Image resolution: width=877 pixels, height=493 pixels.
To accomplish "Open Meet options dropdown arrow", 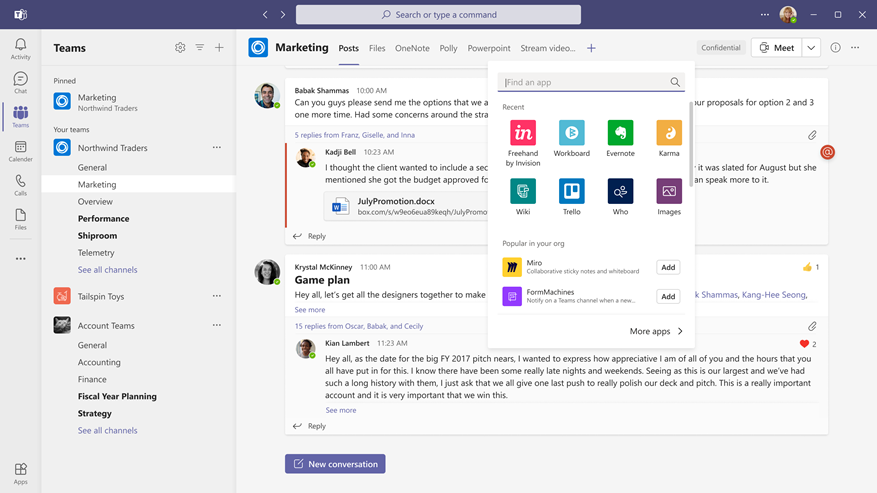I will tap(811, 48).
